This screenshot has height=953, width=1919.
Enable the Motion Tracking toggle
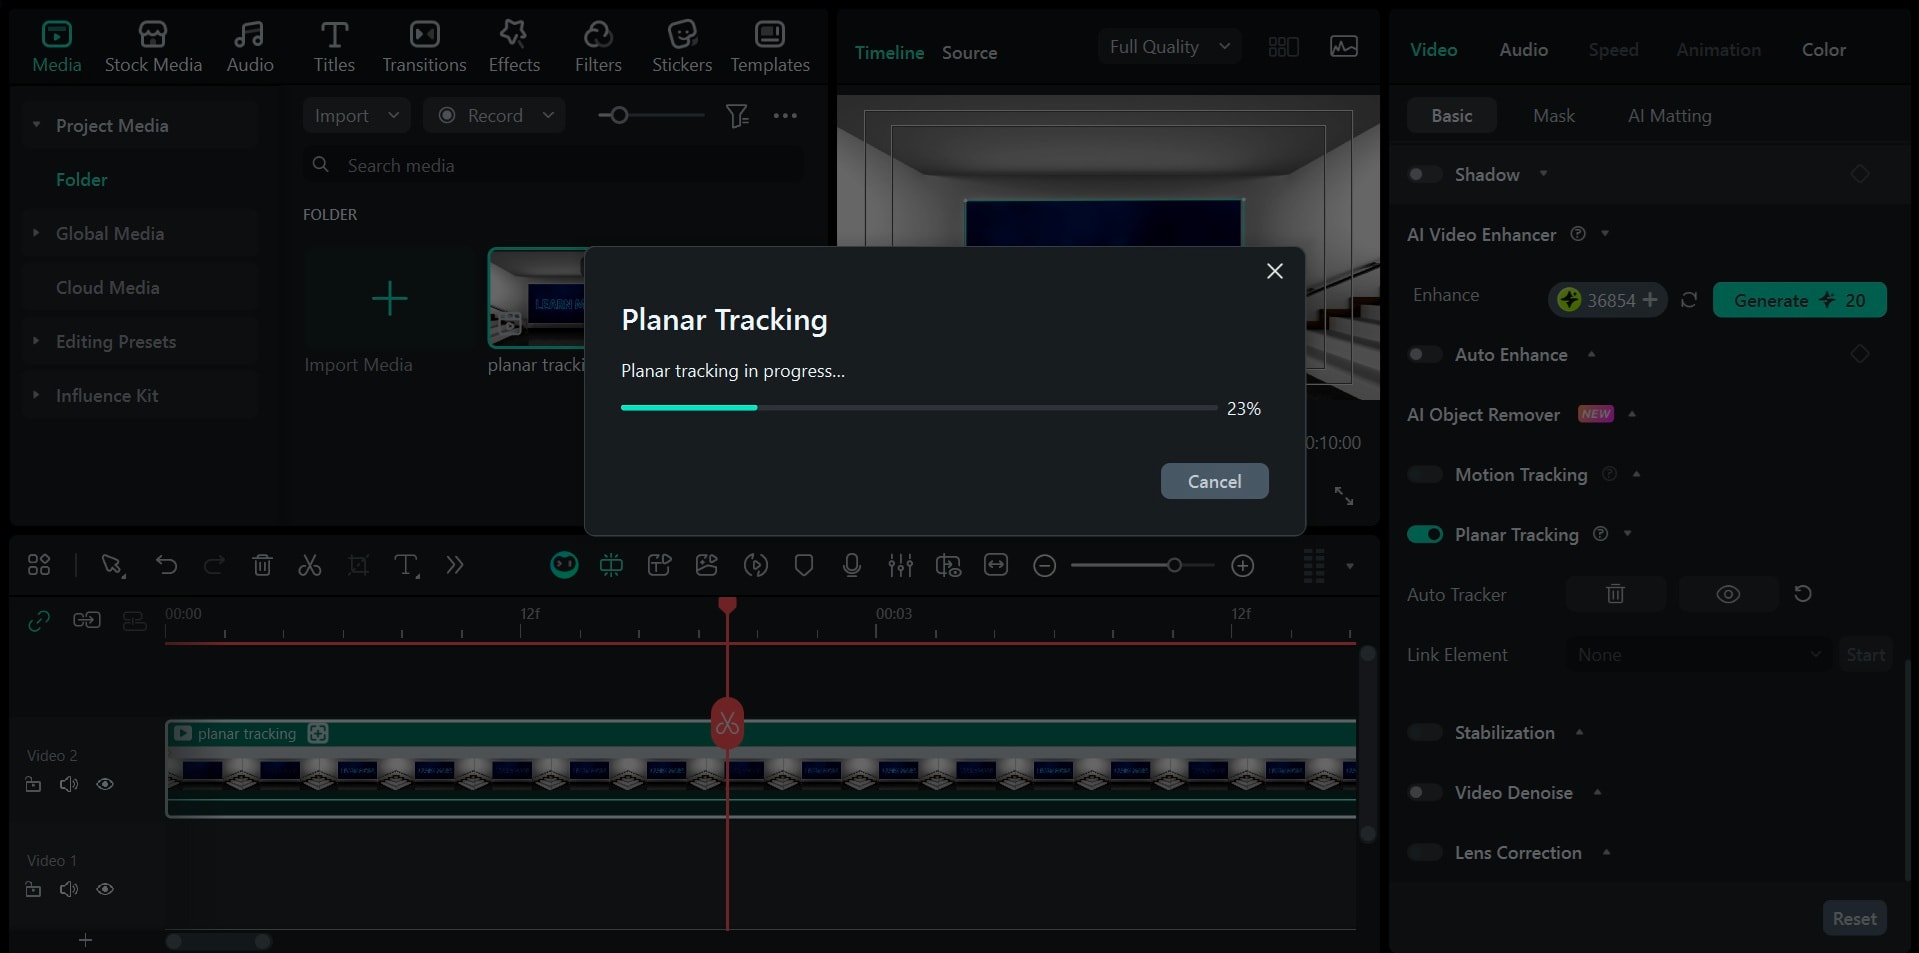[1424, 474]
